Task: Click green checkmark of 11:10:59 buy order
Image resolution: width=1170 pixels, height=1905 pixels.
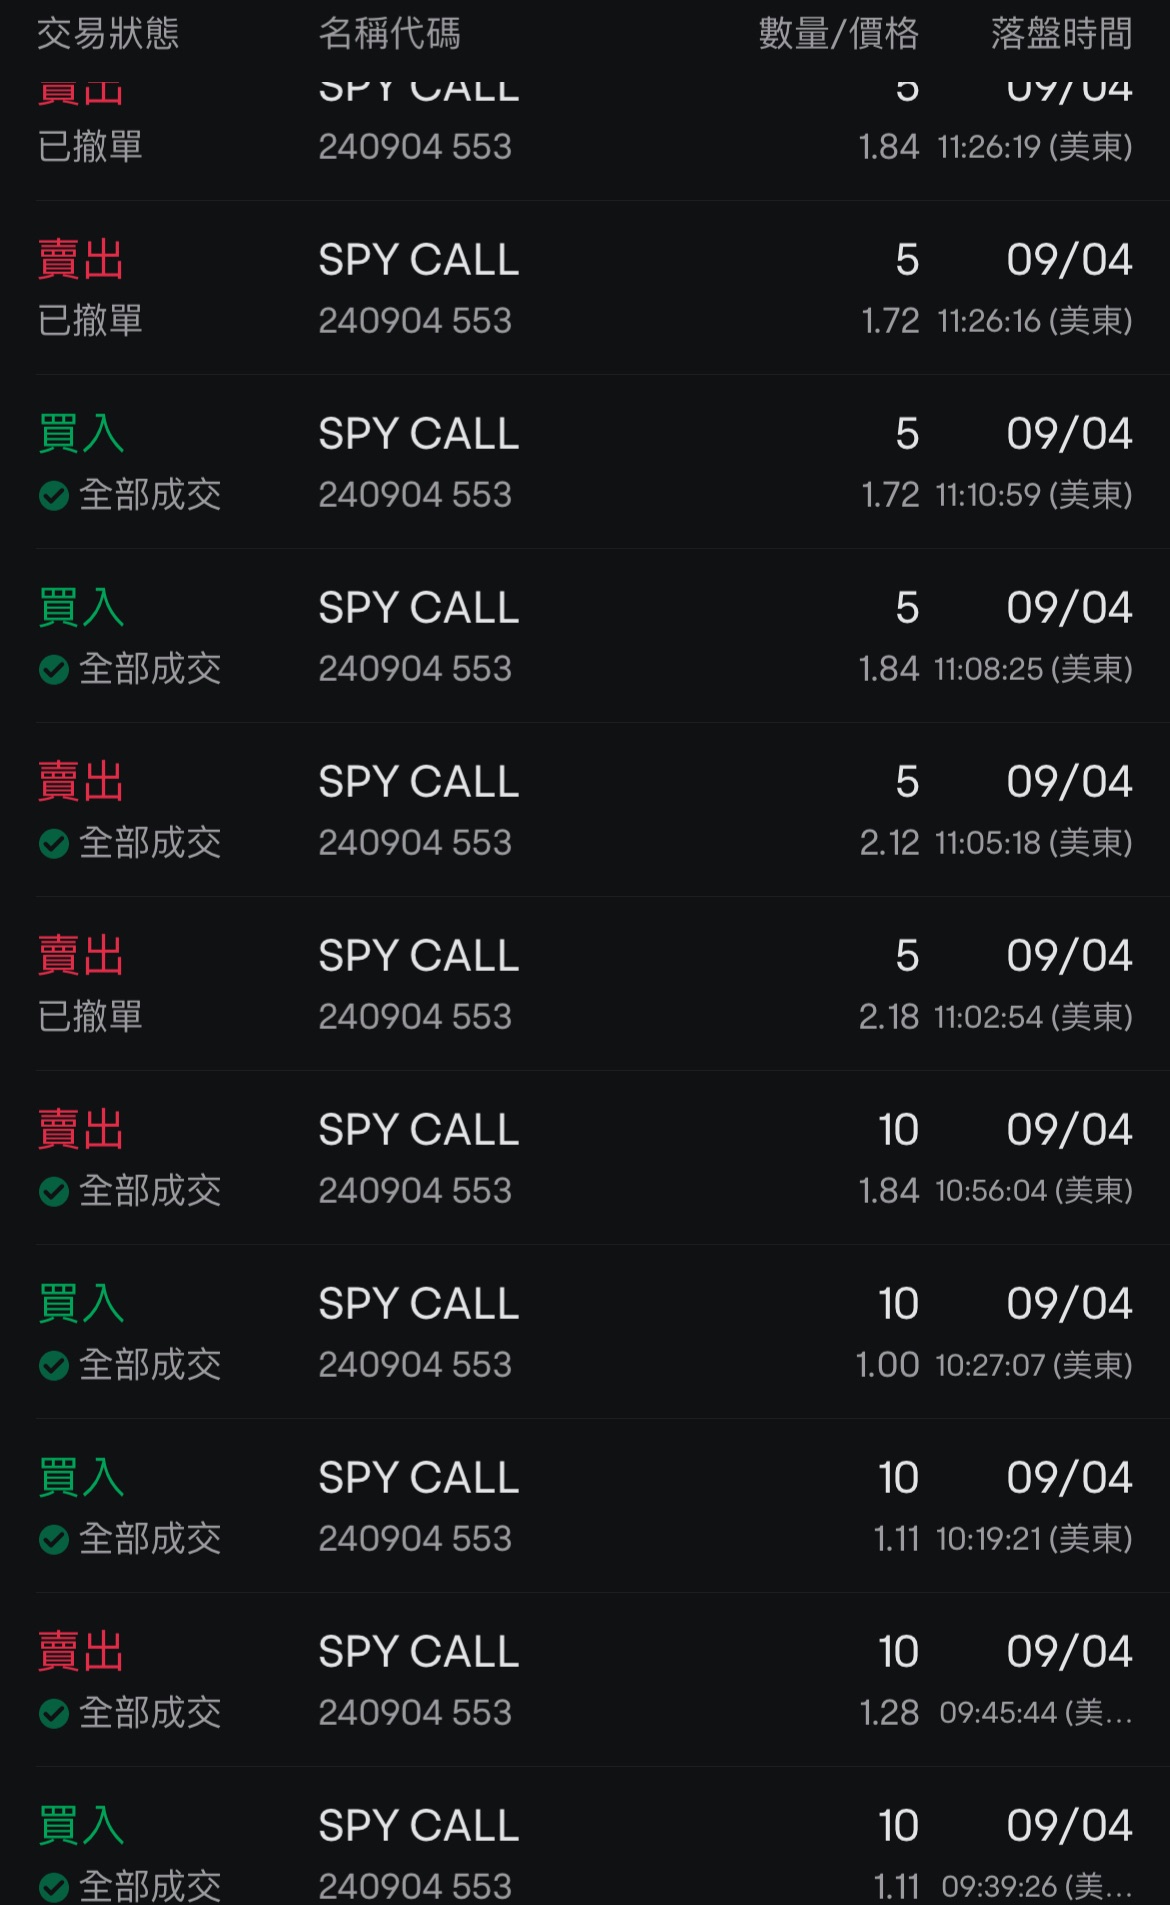Action: (54, 495)
